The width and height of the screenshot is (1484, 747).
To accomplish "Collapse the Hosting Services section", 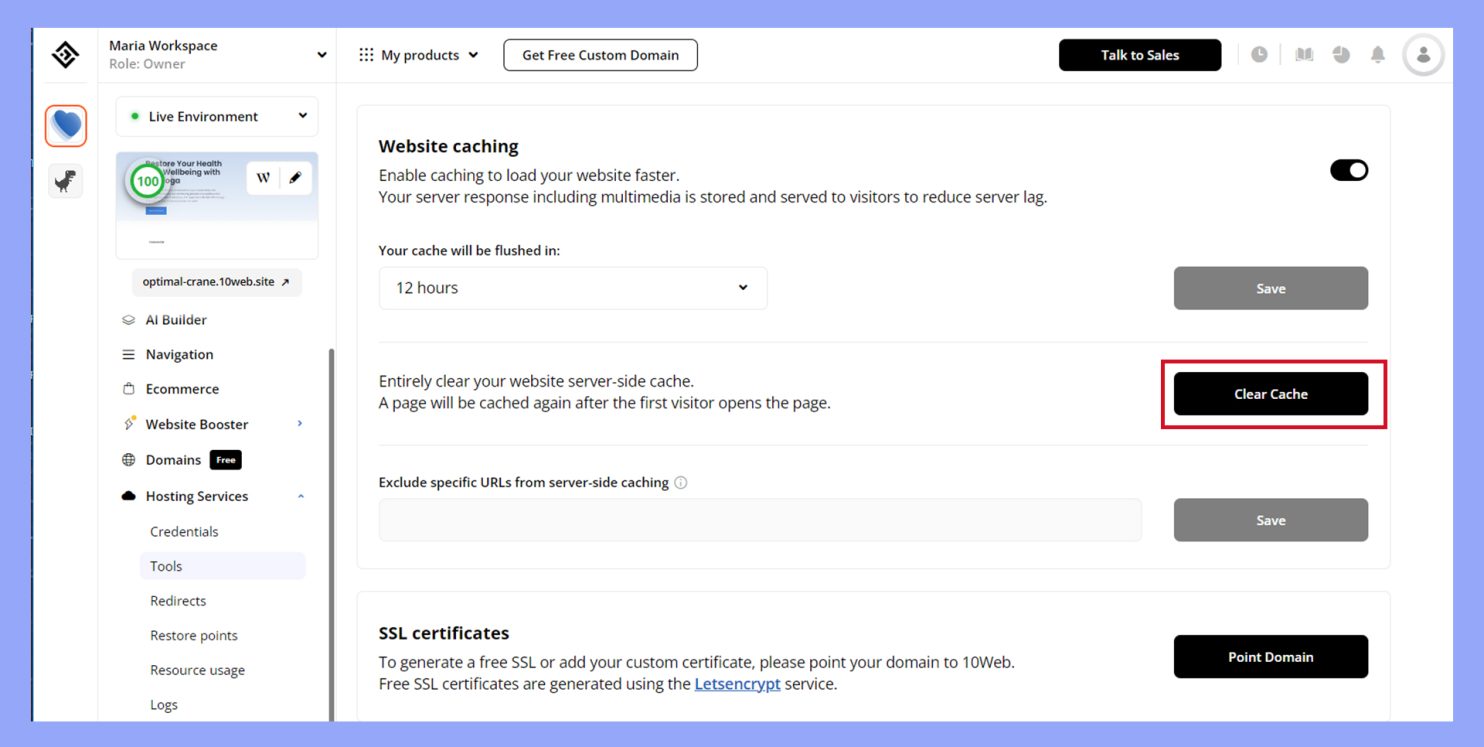I will [300, 495].
